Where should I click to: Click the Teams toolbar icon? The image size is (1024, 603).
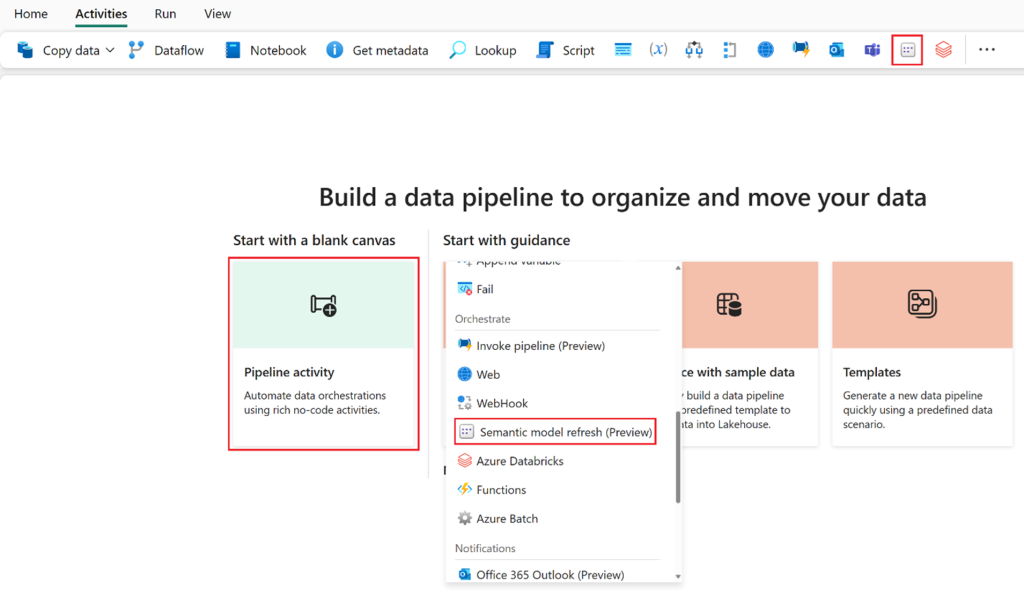pyautogui.click(x=872, y=50)
